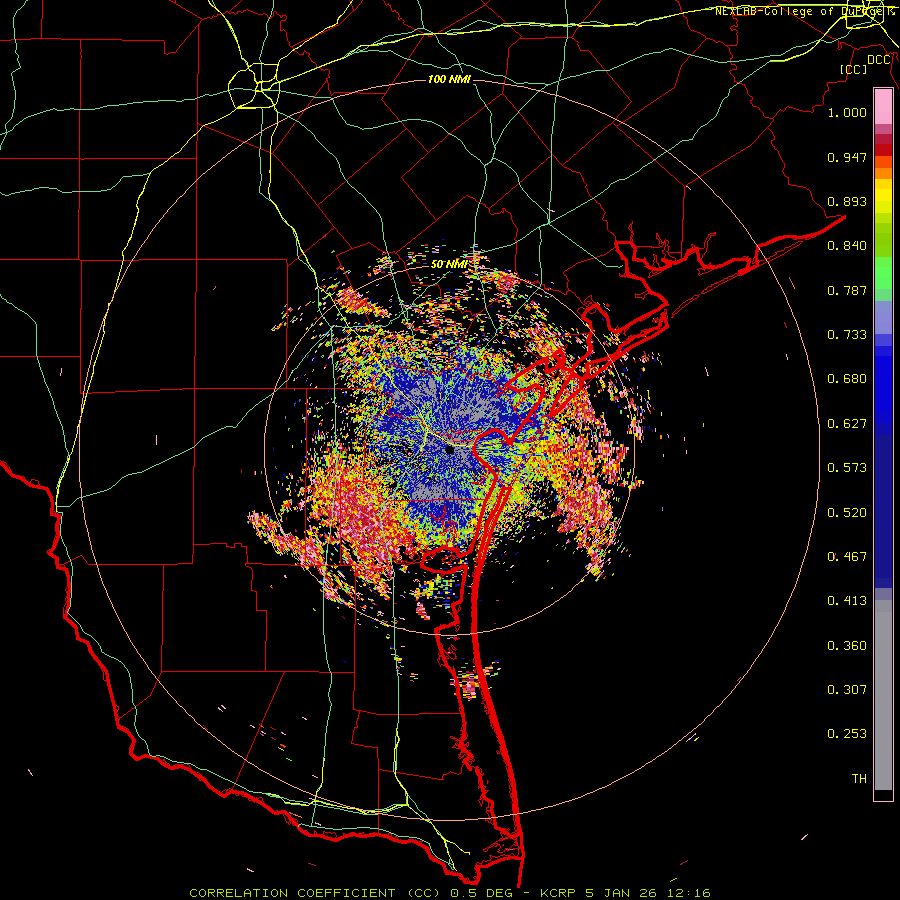The height and width of the screenshot is (900, 900).
Task: Click the 0.680 legend value
Action: click(847, 379)
